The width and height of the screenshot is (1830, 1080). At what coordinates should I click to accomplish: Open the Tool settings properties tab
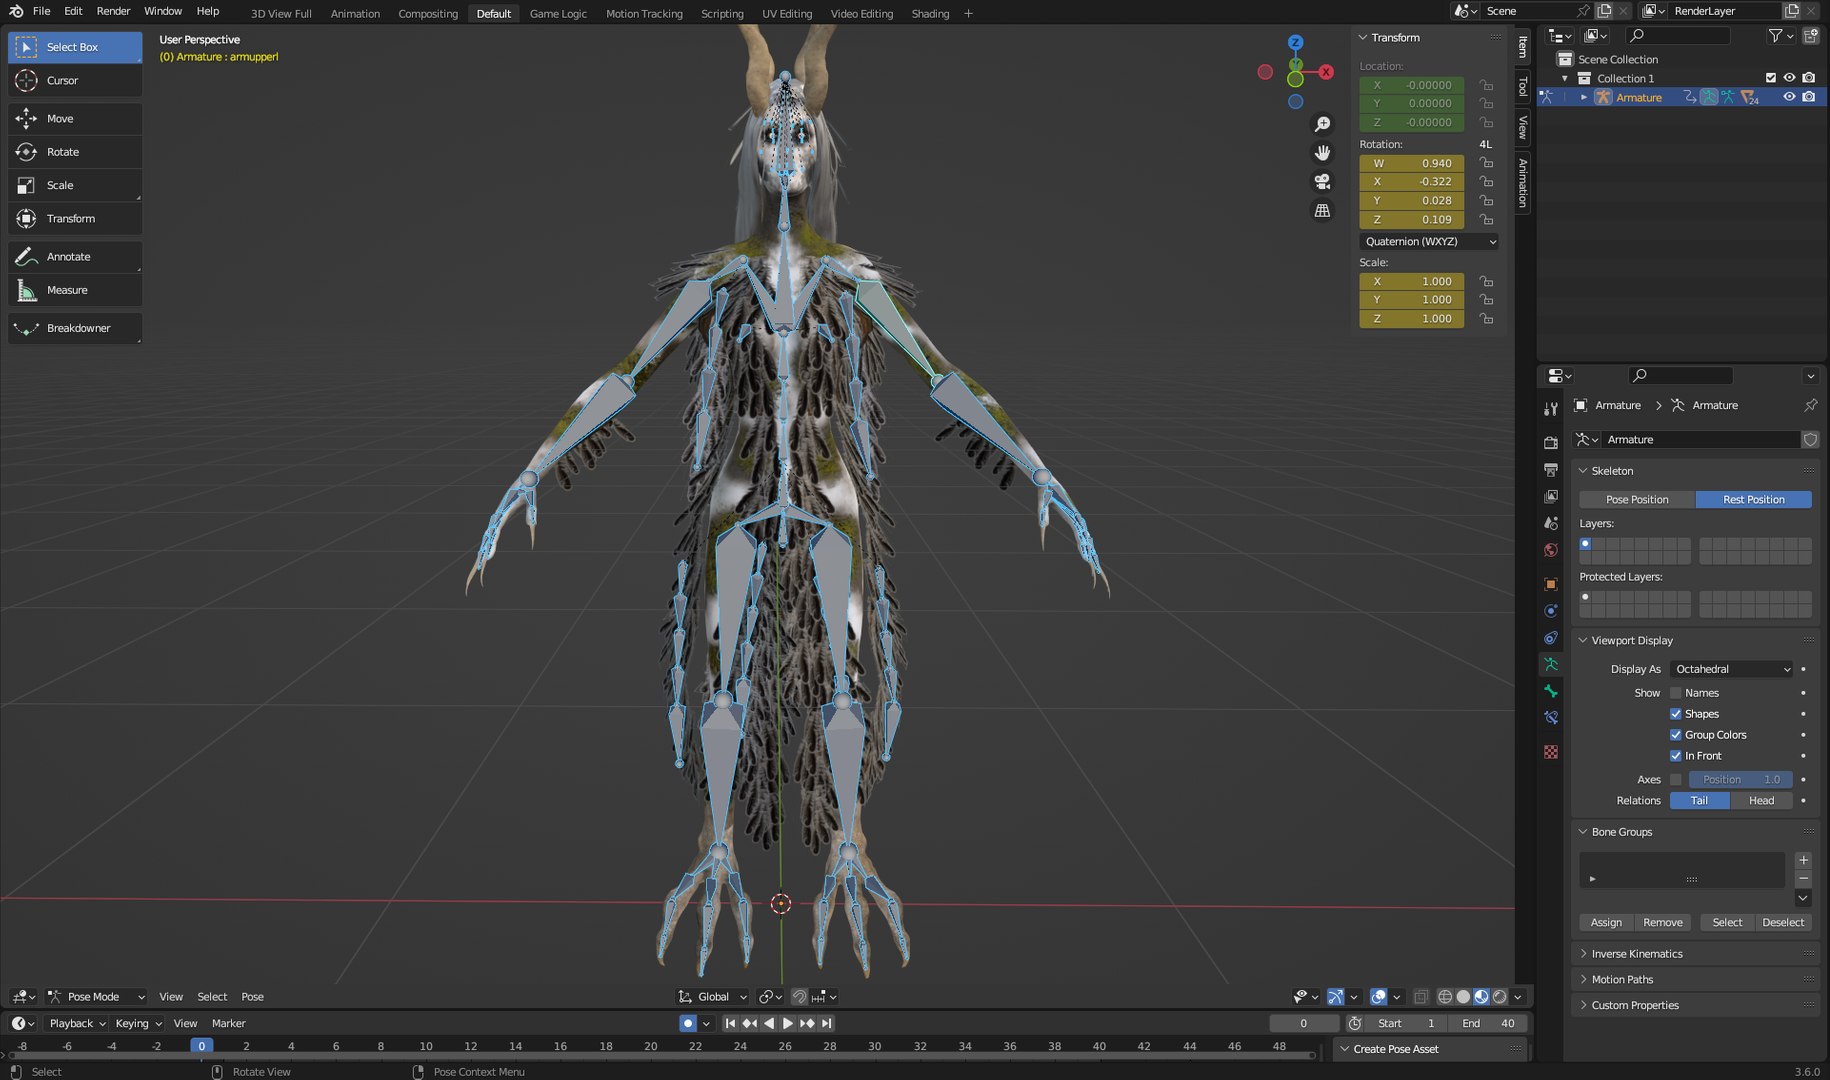coord(1551,409)
